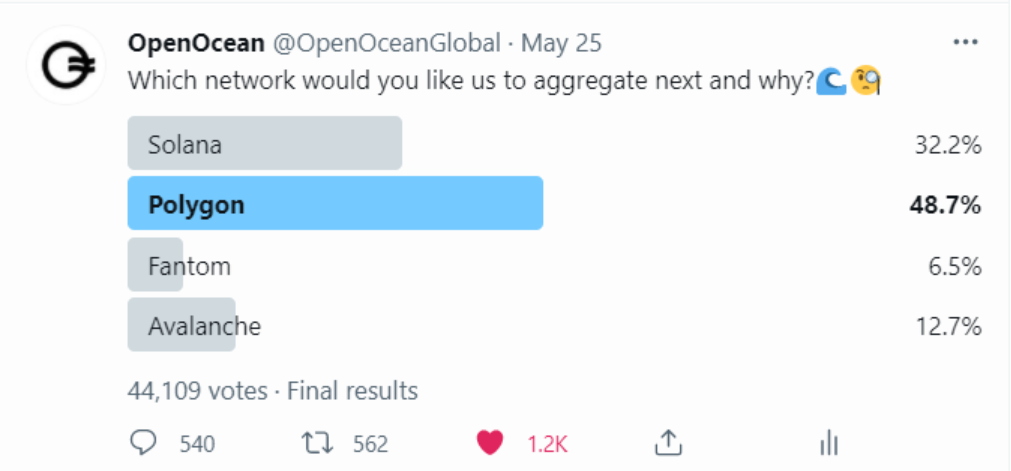Click the retweet arrows icon
The image size is (1011, 471).
(317, 444)
